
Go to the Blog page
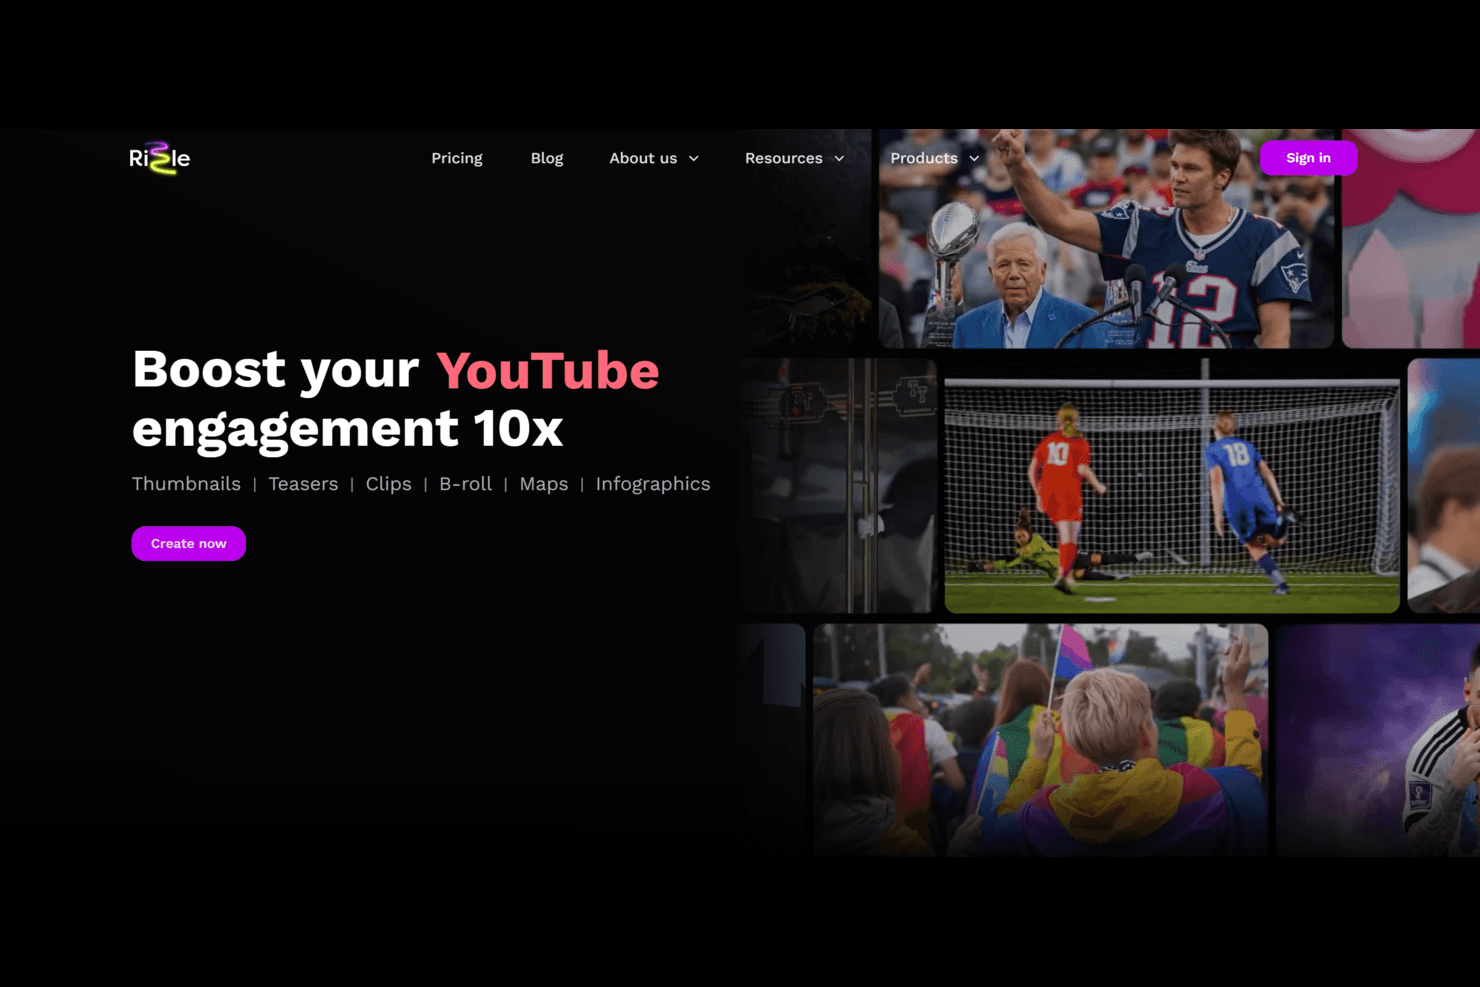[546, 158]
